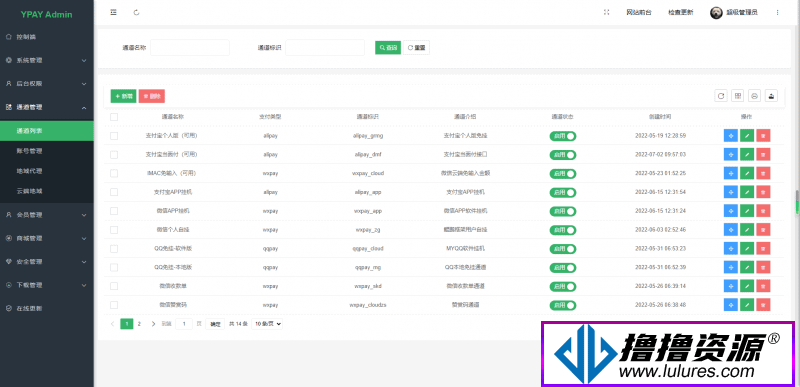Viewport: 800px width, 387px height.
Task: Edit the alipay_grmg channel row
Action: 747,136
